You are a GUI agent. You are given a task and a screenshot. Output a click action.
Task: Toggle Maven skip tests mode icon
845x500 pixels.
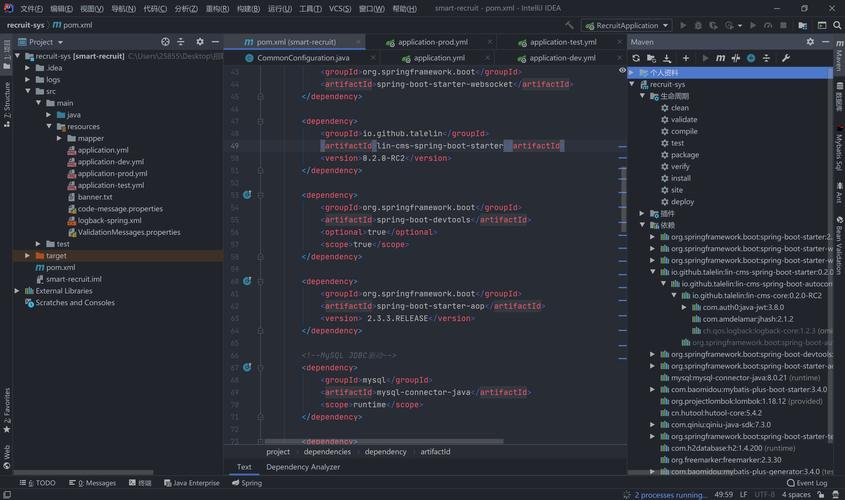pyautogui.click(x=752, y=58)
